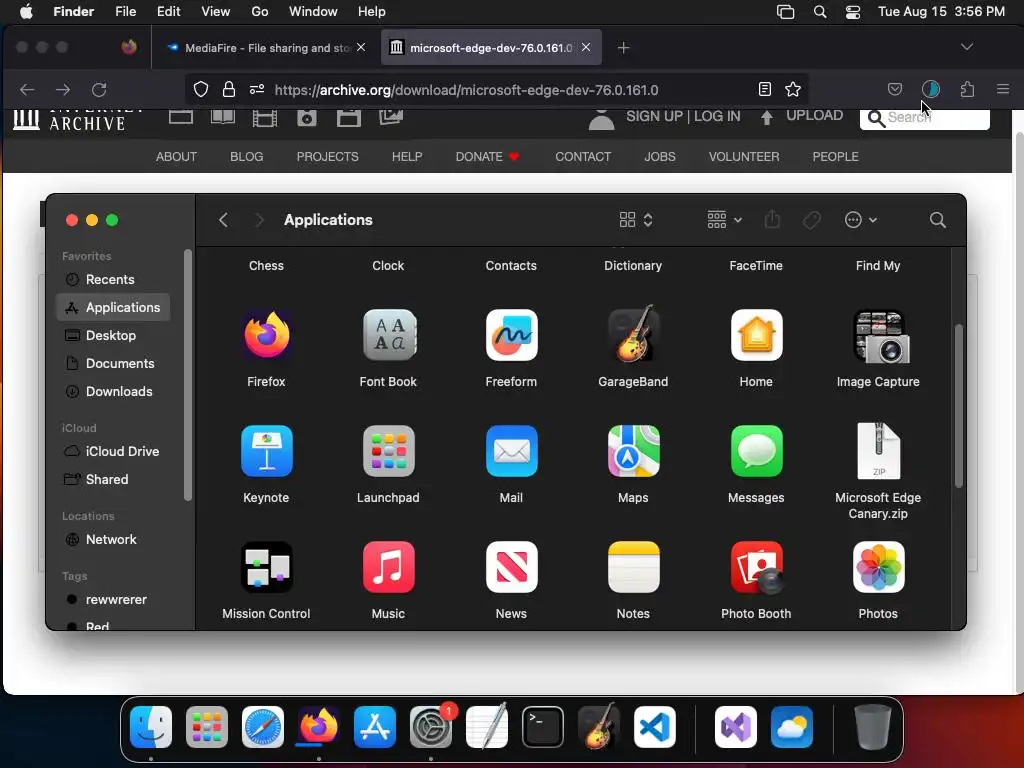Image resolution: width=1024 pixels, height=768 pixels.
Task: Open the Firefox Extensions puzzle icon
Action: 967,89
